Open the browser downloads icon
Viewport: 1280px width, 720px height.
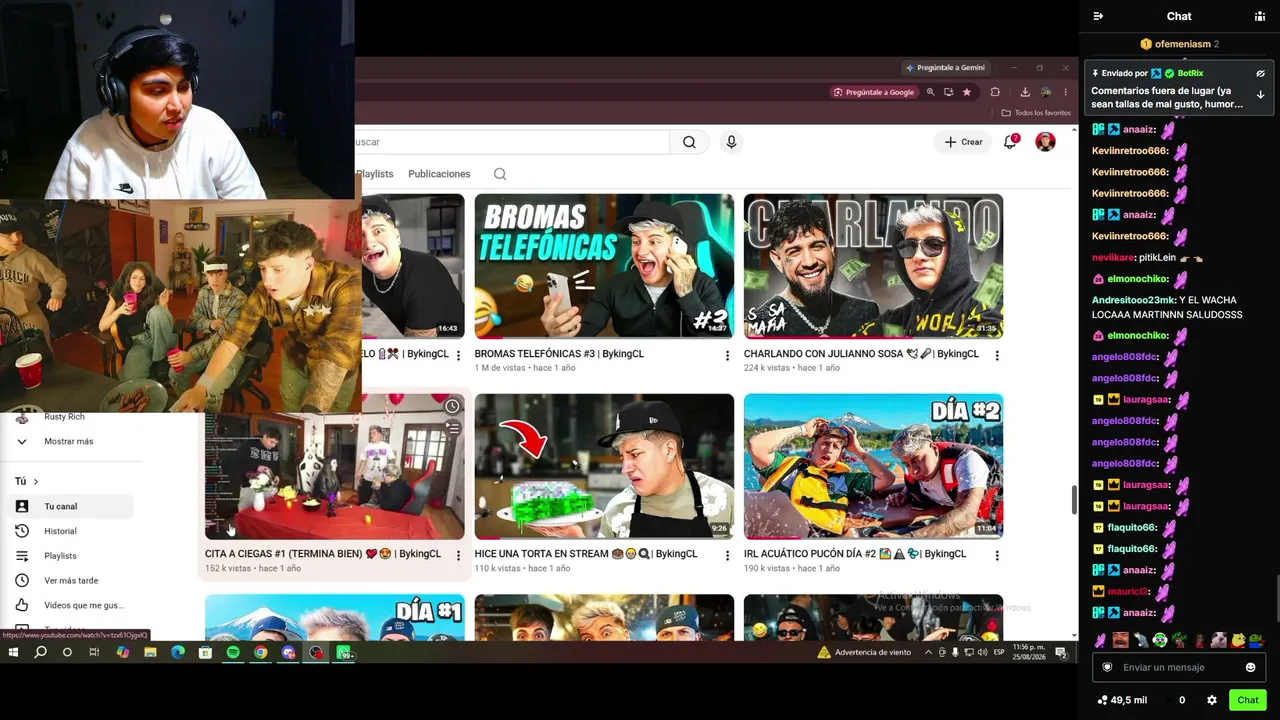pyautogui.click(x=1025, y=92)
